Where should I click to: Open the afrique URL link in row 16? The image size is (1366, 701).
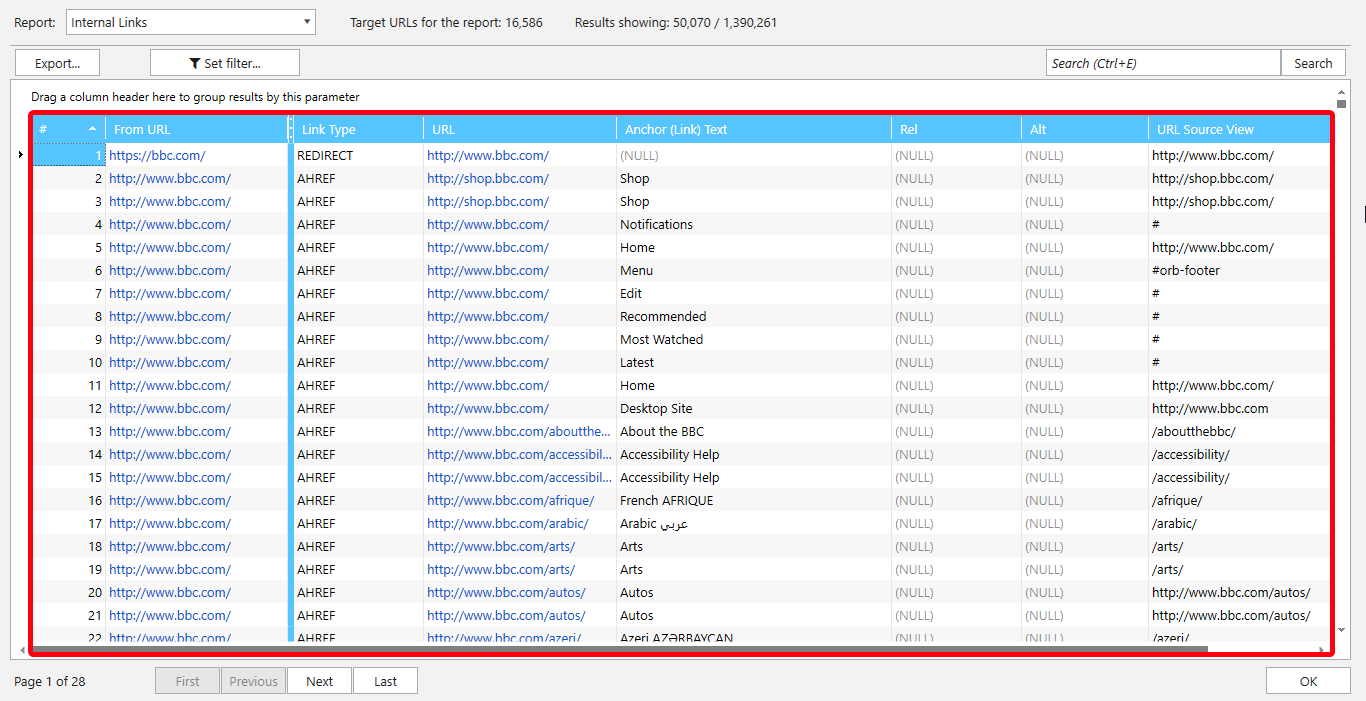[510, 500]
